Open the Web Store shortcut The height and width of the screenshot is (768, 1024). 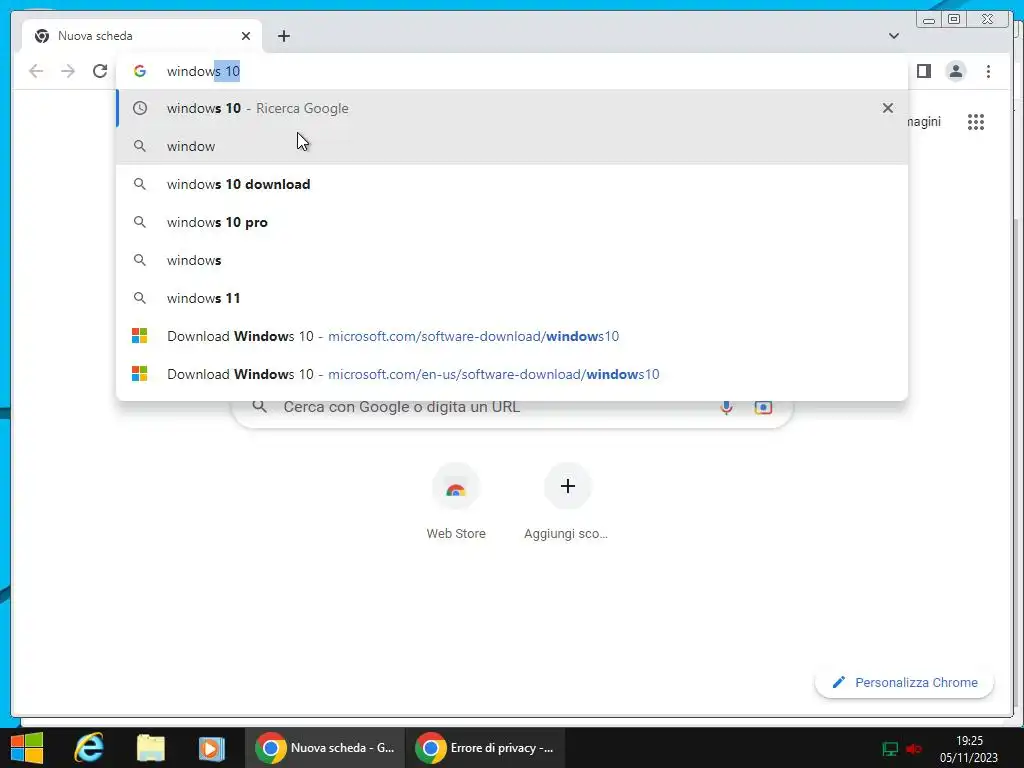[x=456, y=502]
